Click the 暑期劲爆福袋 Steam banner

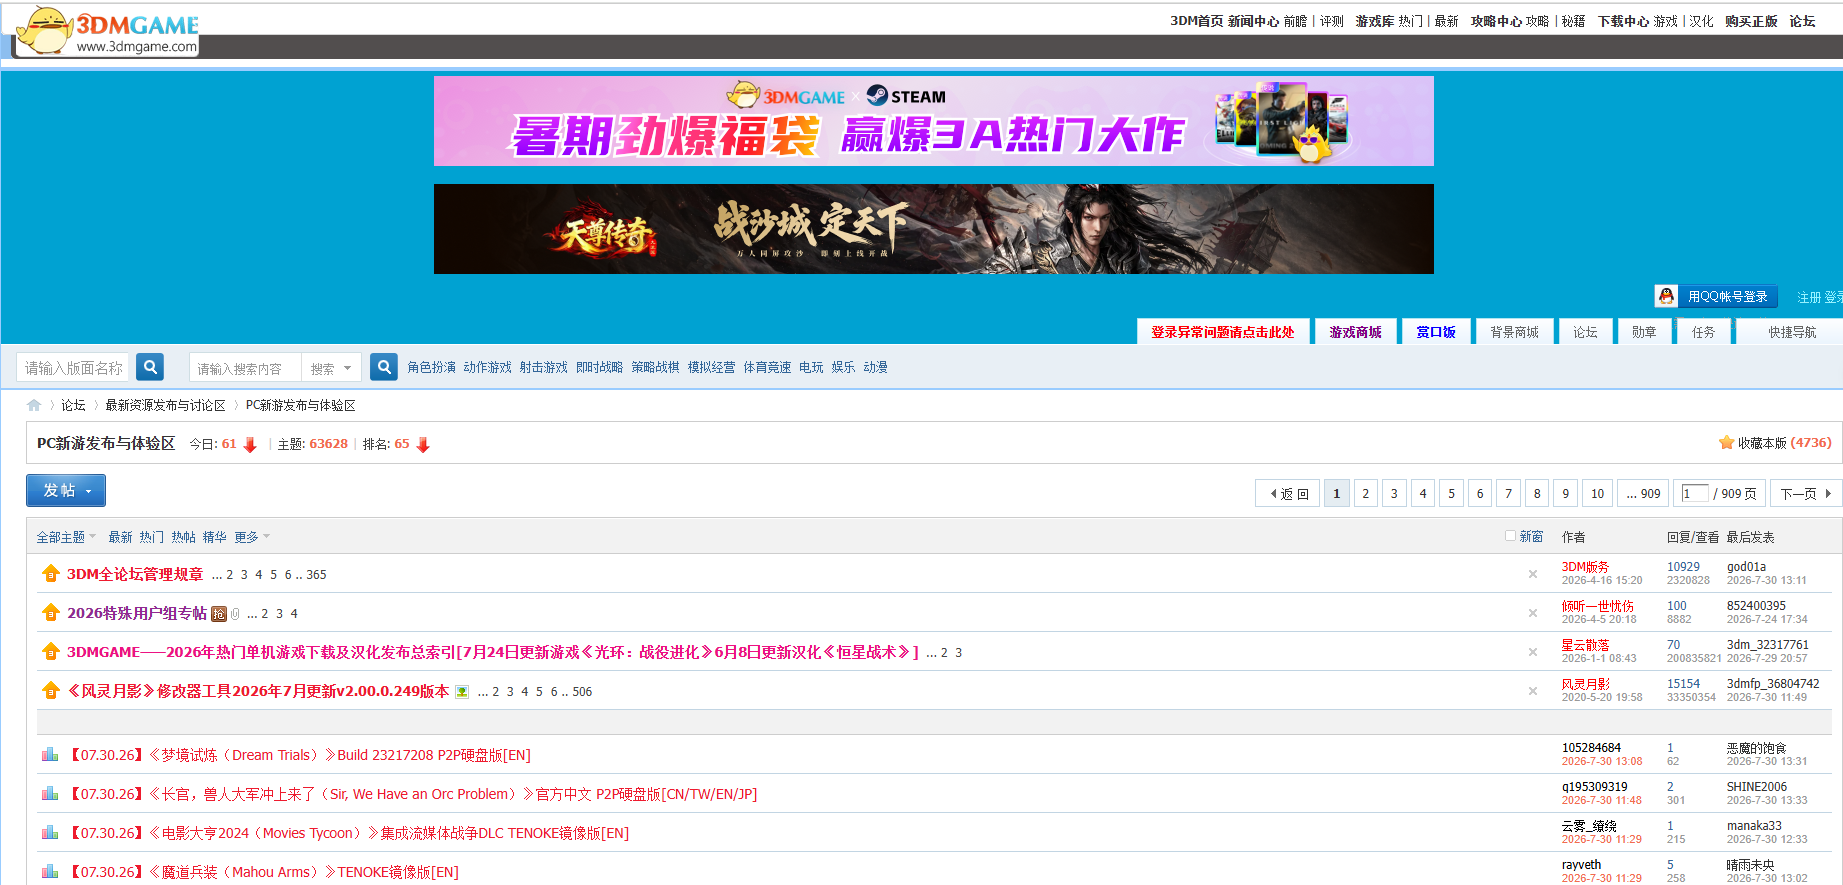[933, 121]
